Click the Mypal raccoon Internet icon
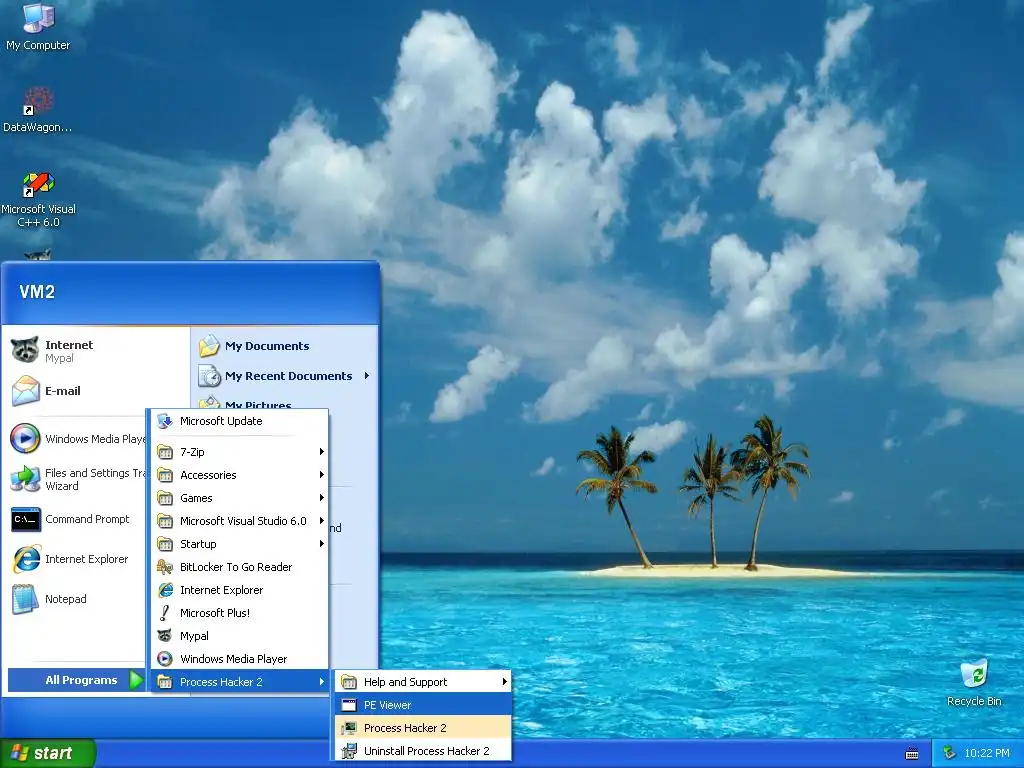 tap(25, 350)
